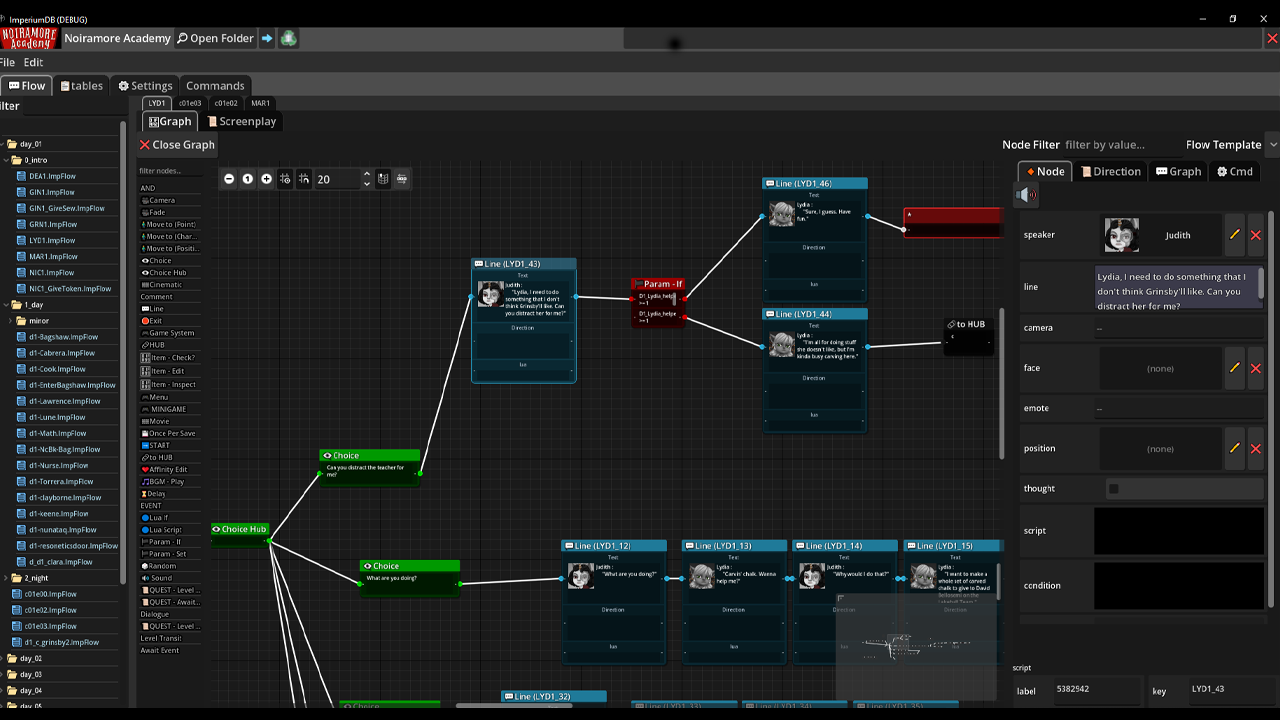
Task: Clear speaker with red X icon
Action: pos(1256,235)
